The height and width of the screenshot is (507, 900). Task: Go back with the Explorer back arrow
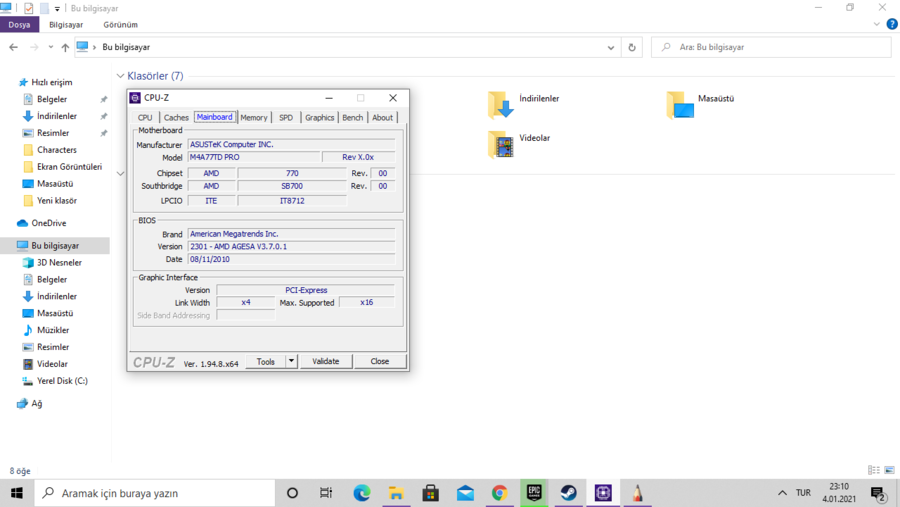(14, 47)
